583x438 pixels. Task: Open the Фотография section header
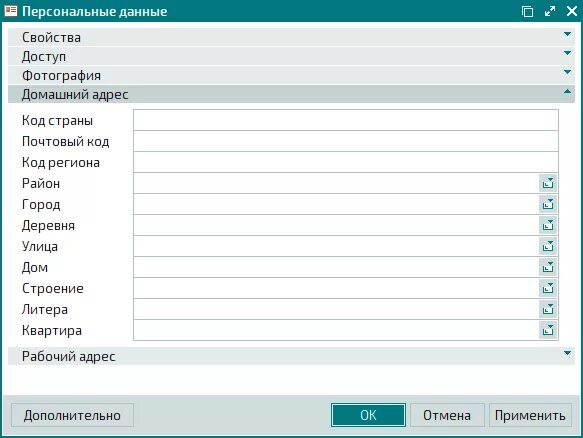click(x=292, y=75)
